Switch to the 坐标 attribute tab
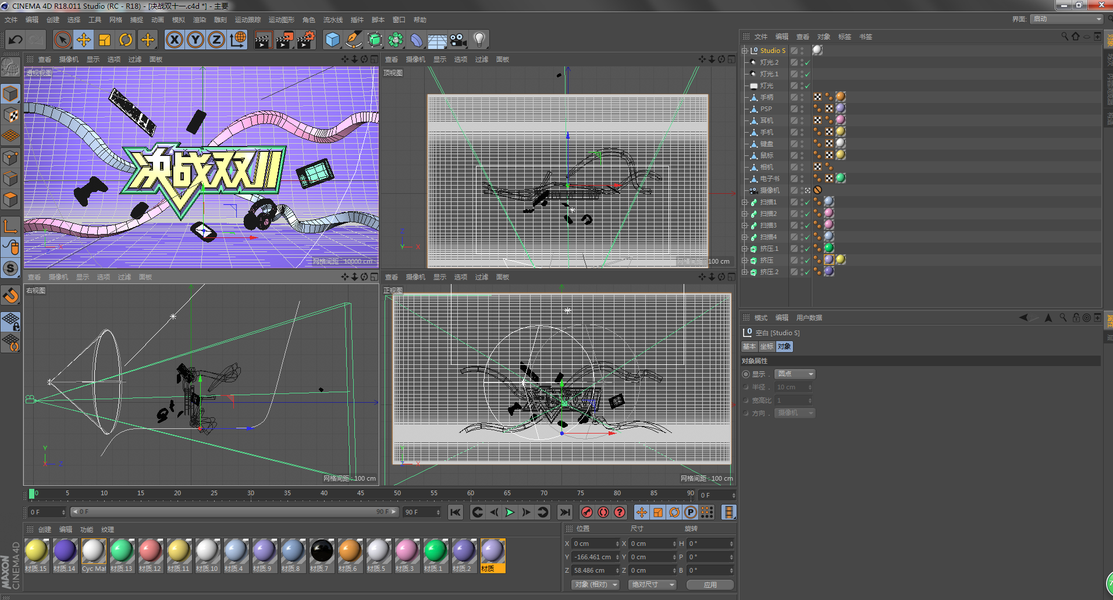 (767, 347)
